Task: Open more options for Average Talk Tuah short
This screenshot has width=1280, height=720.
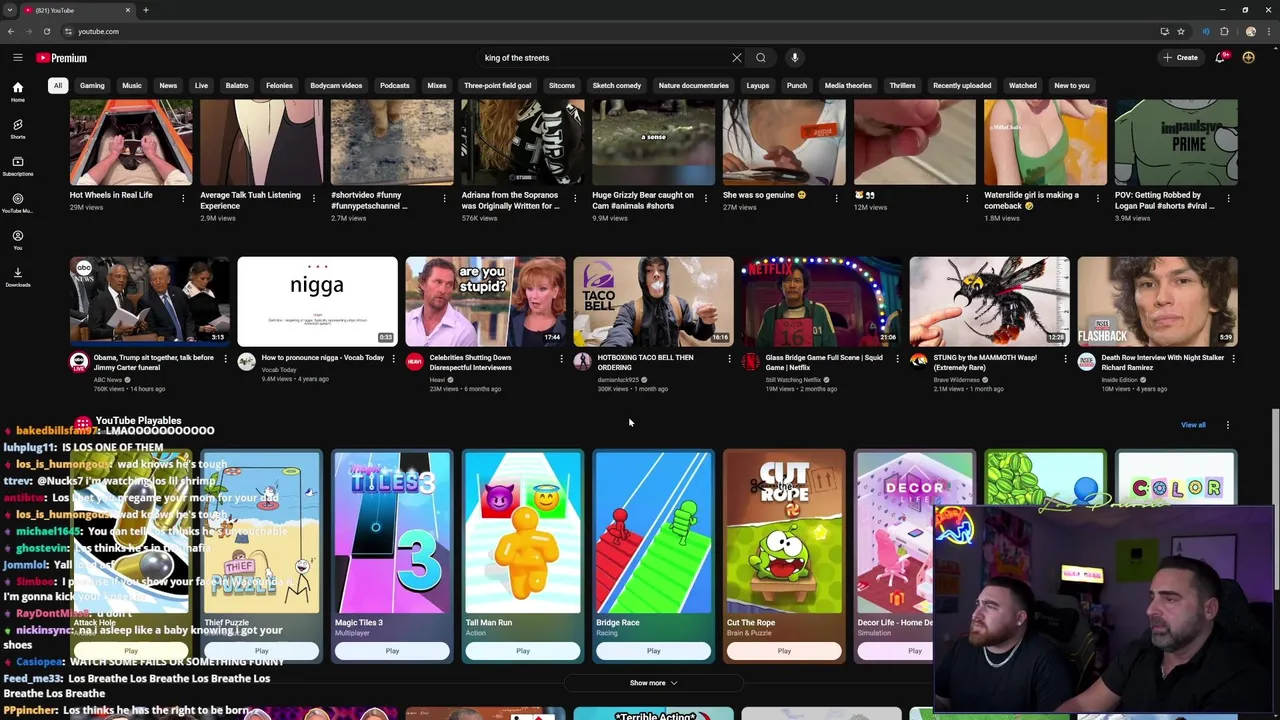Action: click(x=314, y=198)
